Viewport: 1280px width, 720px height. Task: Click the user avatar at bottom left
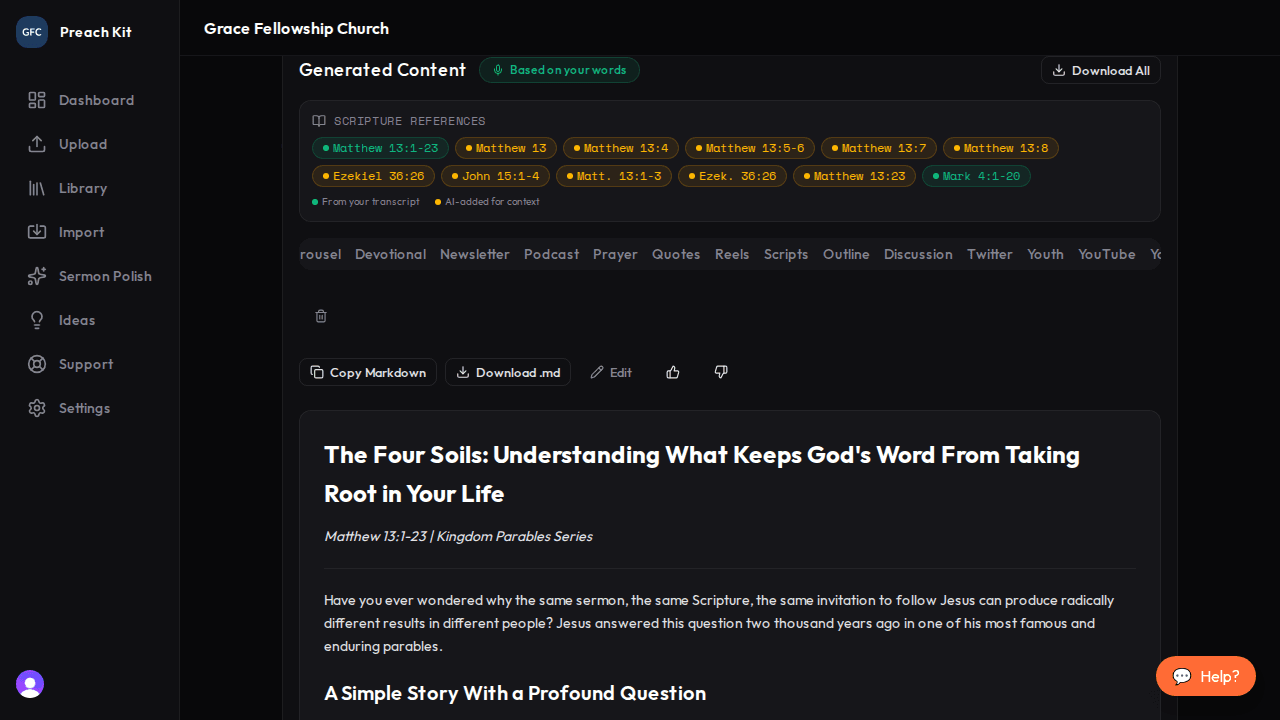coord(29,684)
